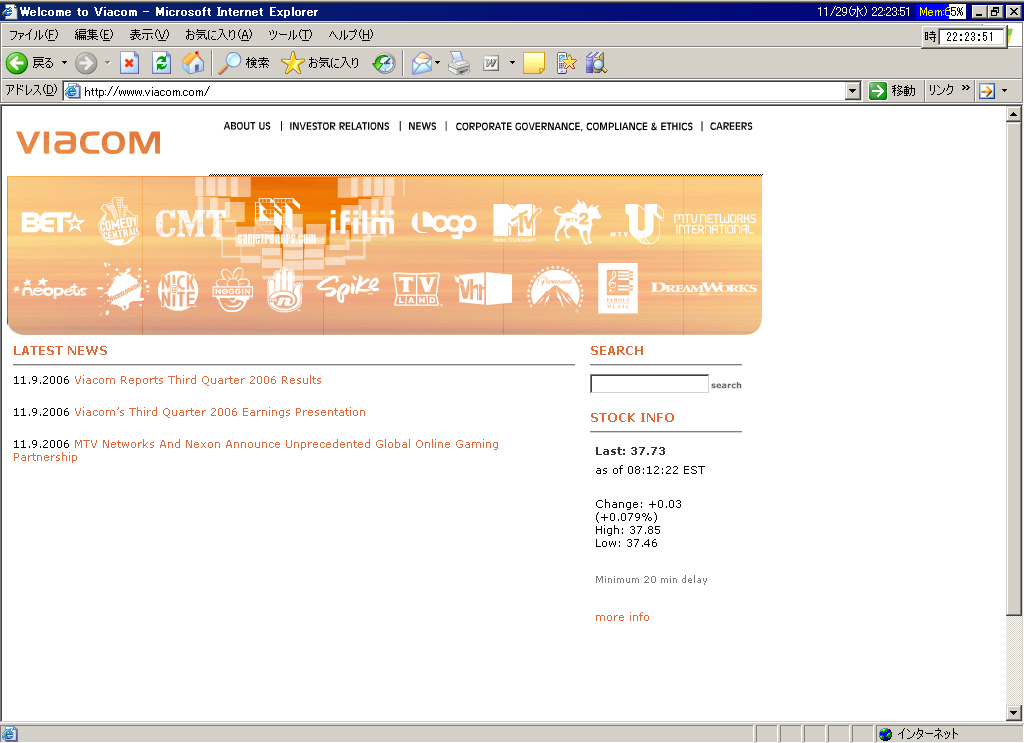
Task: Open the History toolbar icon
Action: coord(384,63)
